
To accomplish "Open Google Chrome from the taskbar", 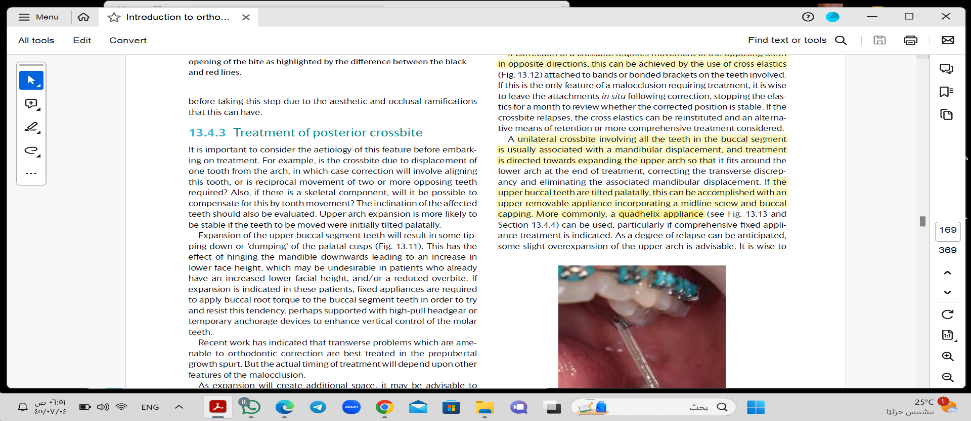I will point(384,407).
